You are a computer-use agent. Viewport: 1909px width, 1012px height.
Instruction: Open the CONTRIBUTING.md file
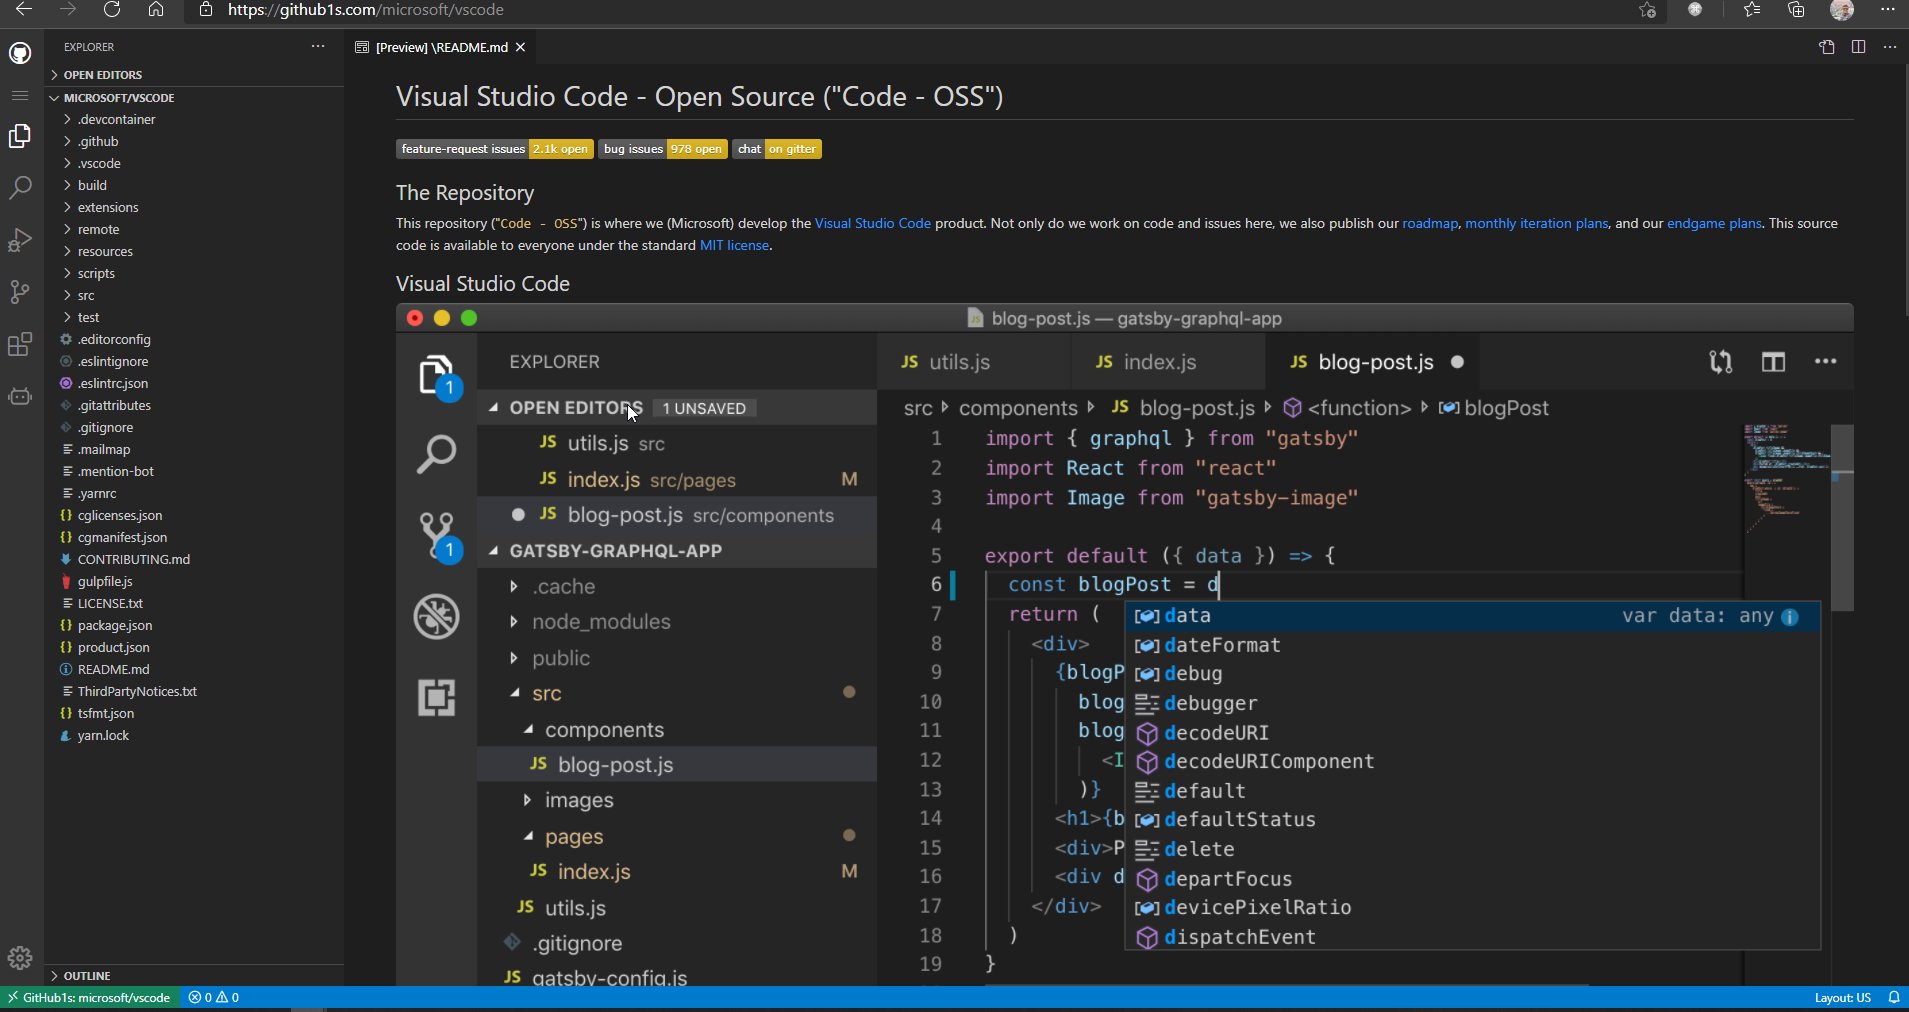pyautogui.click(x=196, y=560)
